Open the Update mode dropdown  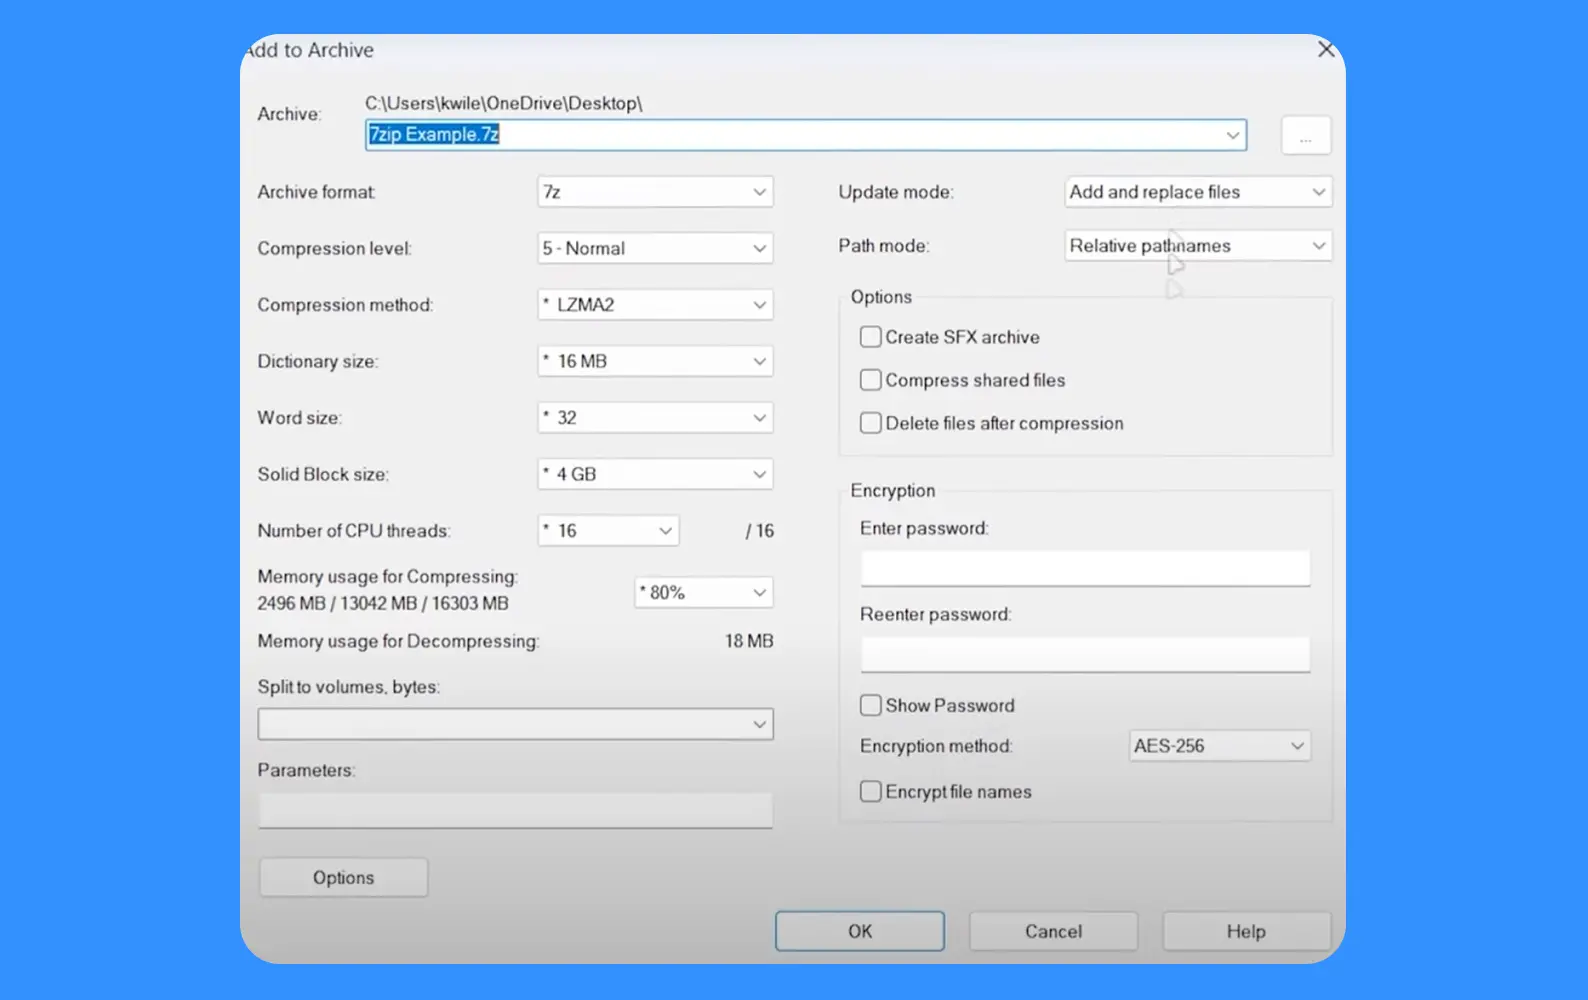click(1198, 192)
